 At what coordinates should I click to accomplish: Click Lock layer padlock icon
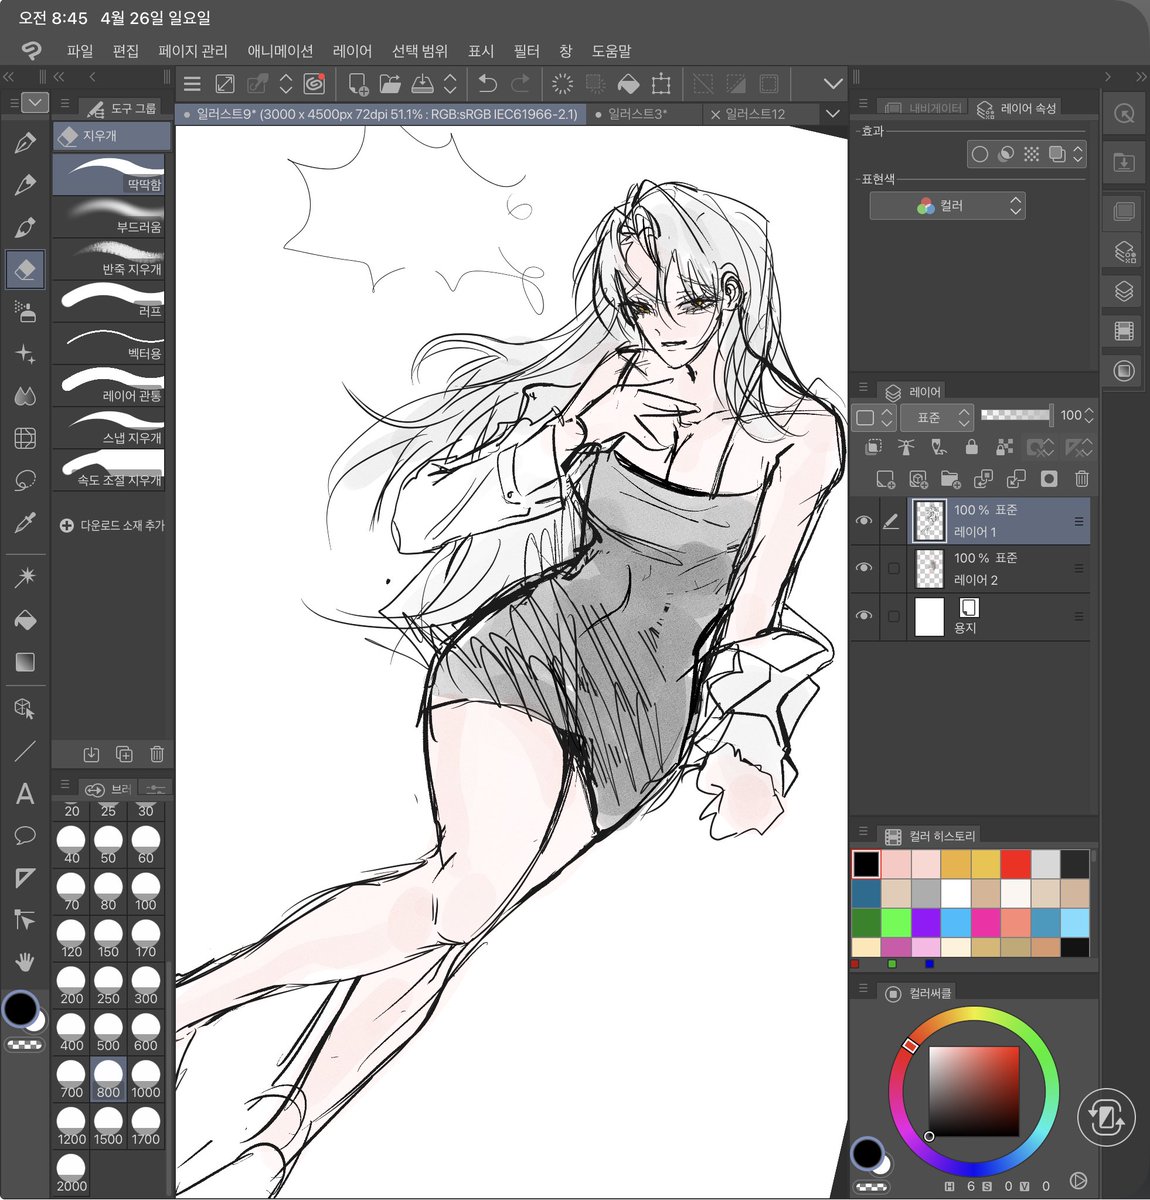pyautogui.click(x=971, y=448)
